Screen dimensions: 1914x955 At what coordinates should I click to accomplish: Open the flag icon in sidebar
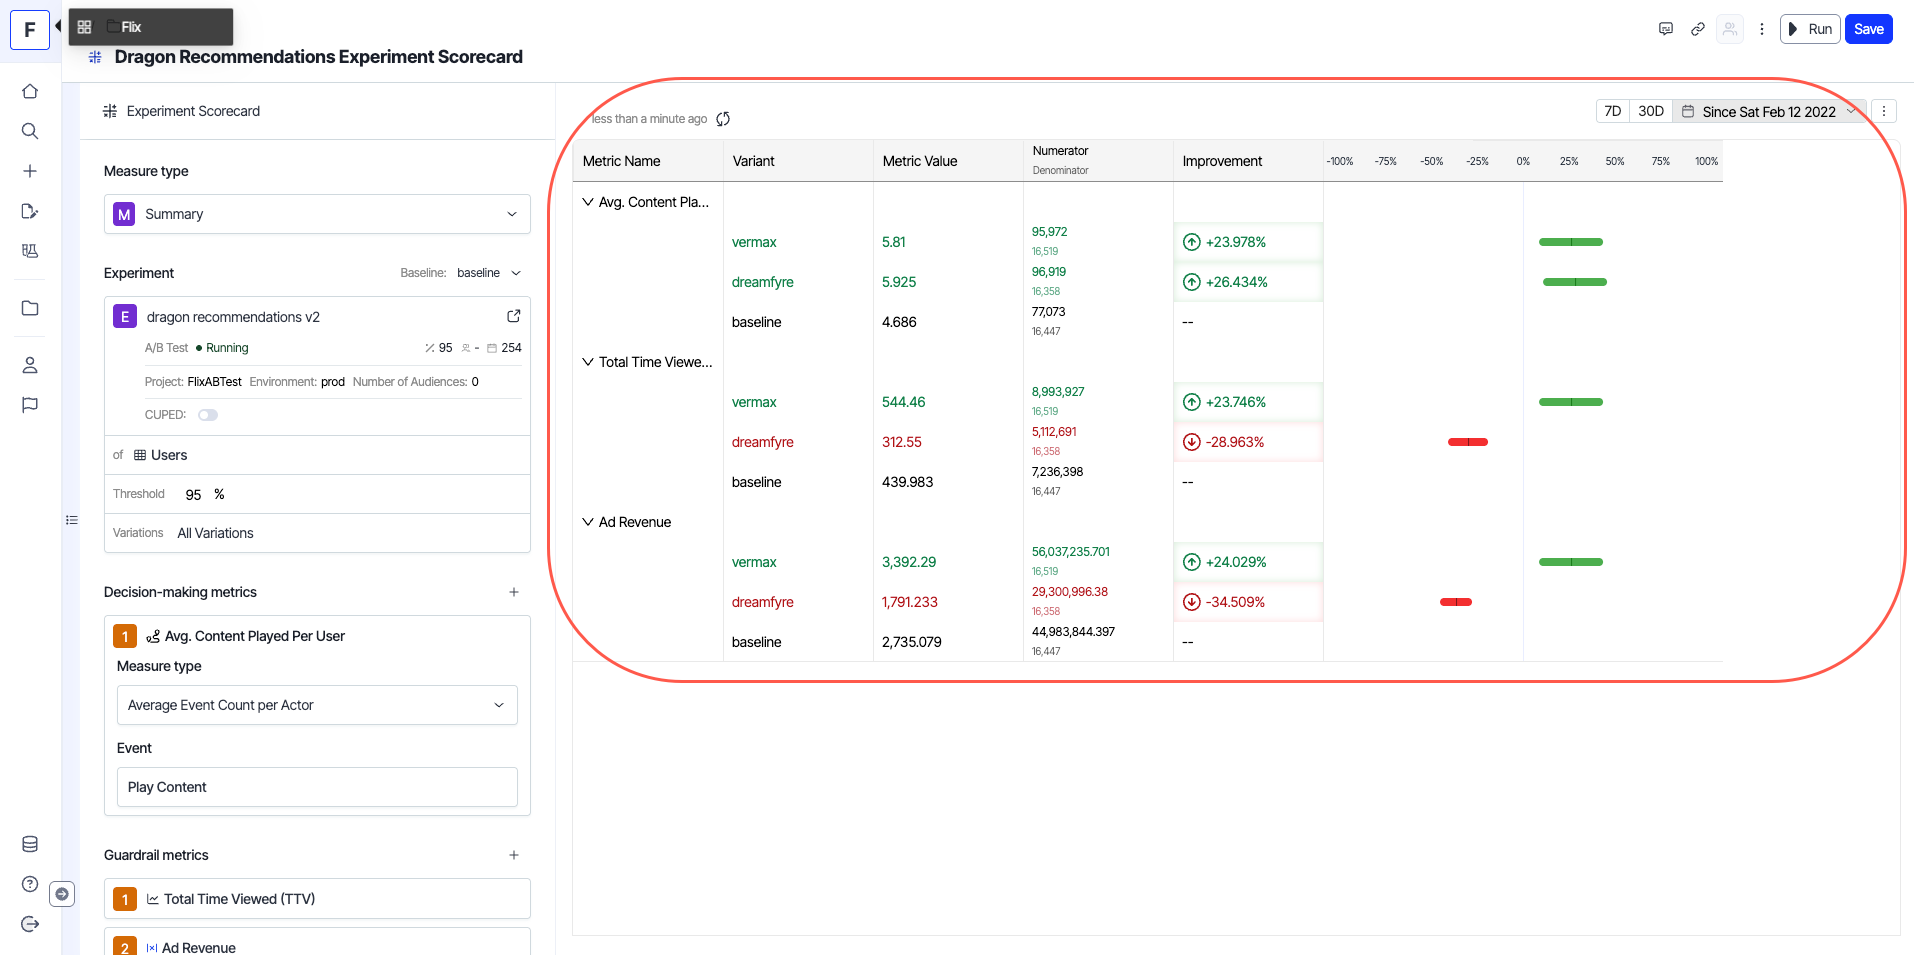click(30, 405)
